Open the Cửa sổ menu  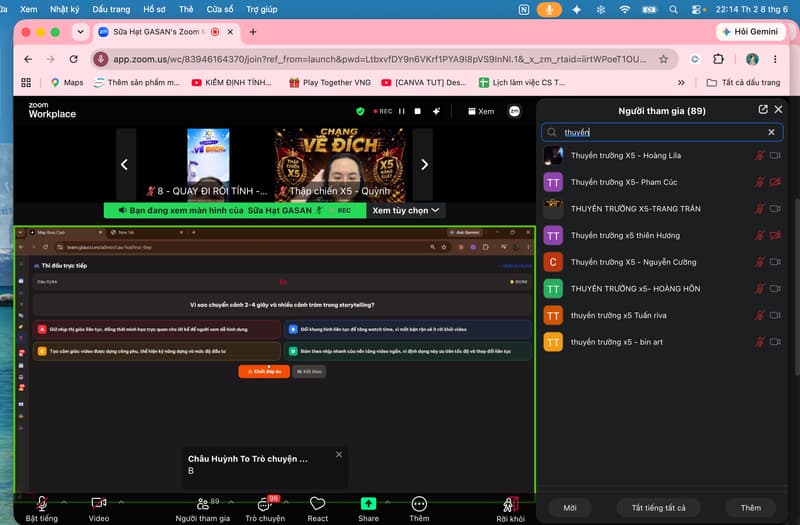(220, 9)
